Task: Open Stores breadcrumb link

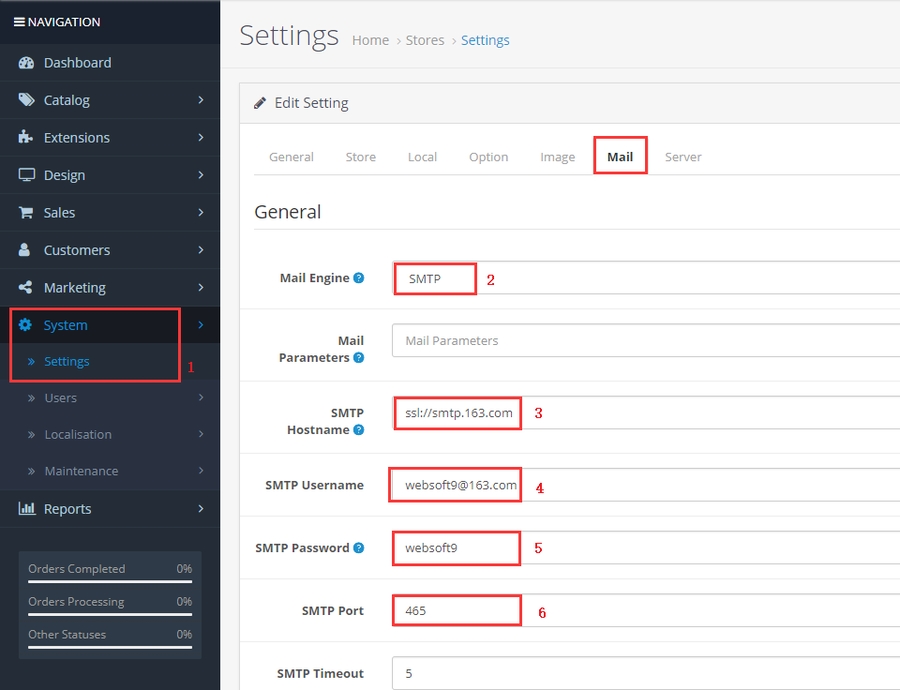Action: [425, 40]
